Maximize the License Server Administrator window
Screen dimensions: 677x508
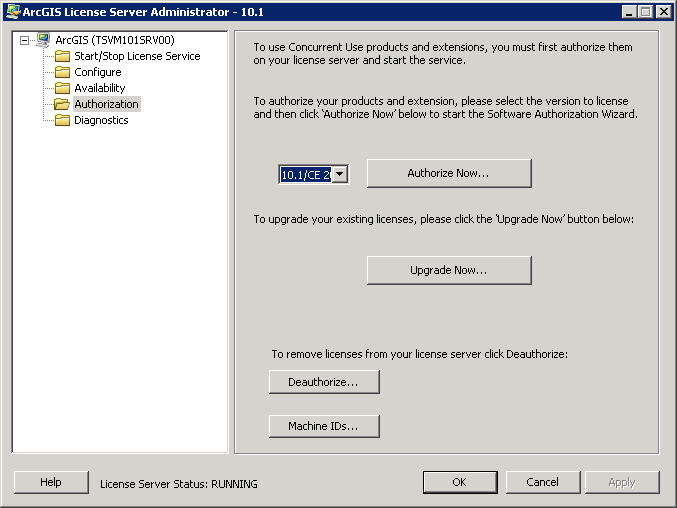tap(645, 12)
